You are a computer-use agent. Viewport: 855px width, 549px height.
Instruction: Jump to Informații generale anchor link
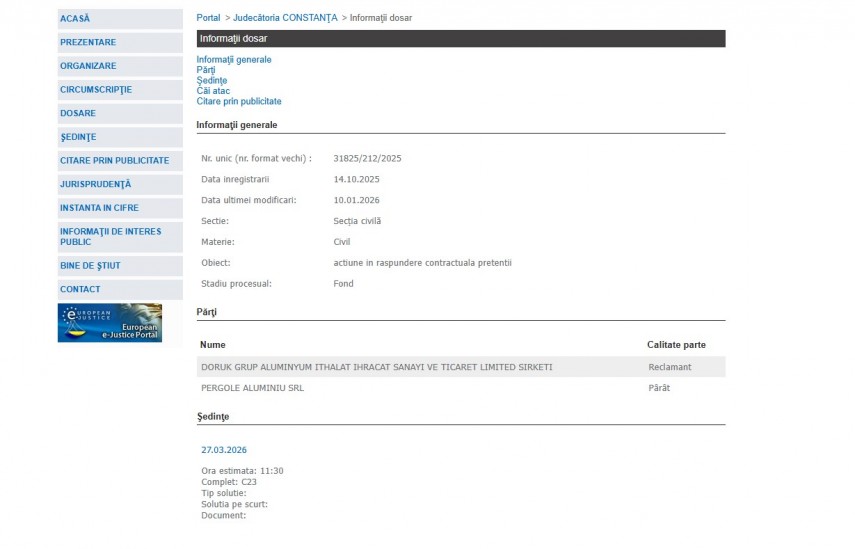coord(234,60)
